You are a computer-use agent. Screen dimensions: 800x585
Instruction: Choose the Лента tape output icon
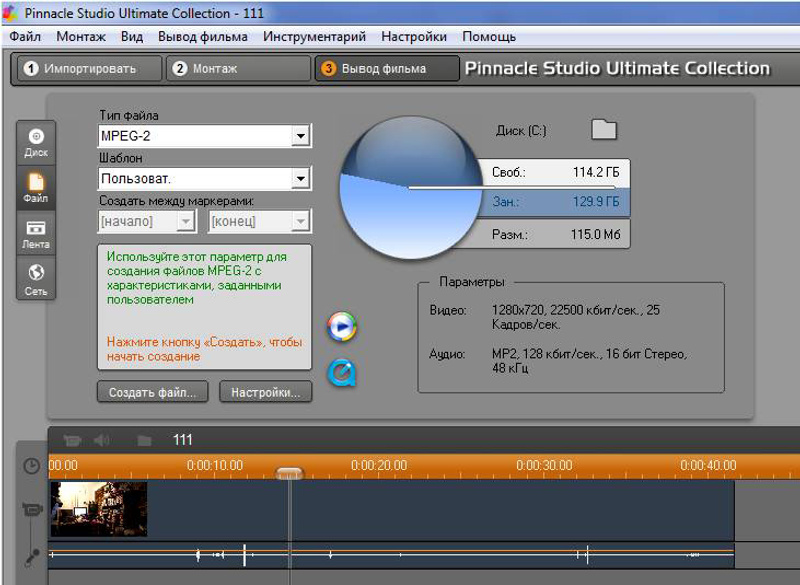[36, 233]
